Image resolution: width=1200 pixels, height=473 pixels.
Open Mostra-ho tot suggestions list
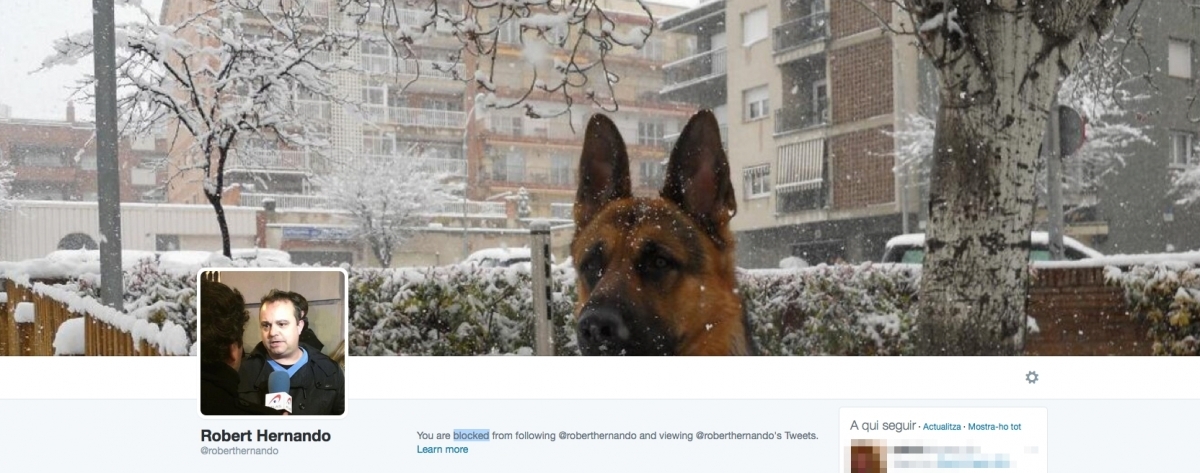(x=994, y=427)
